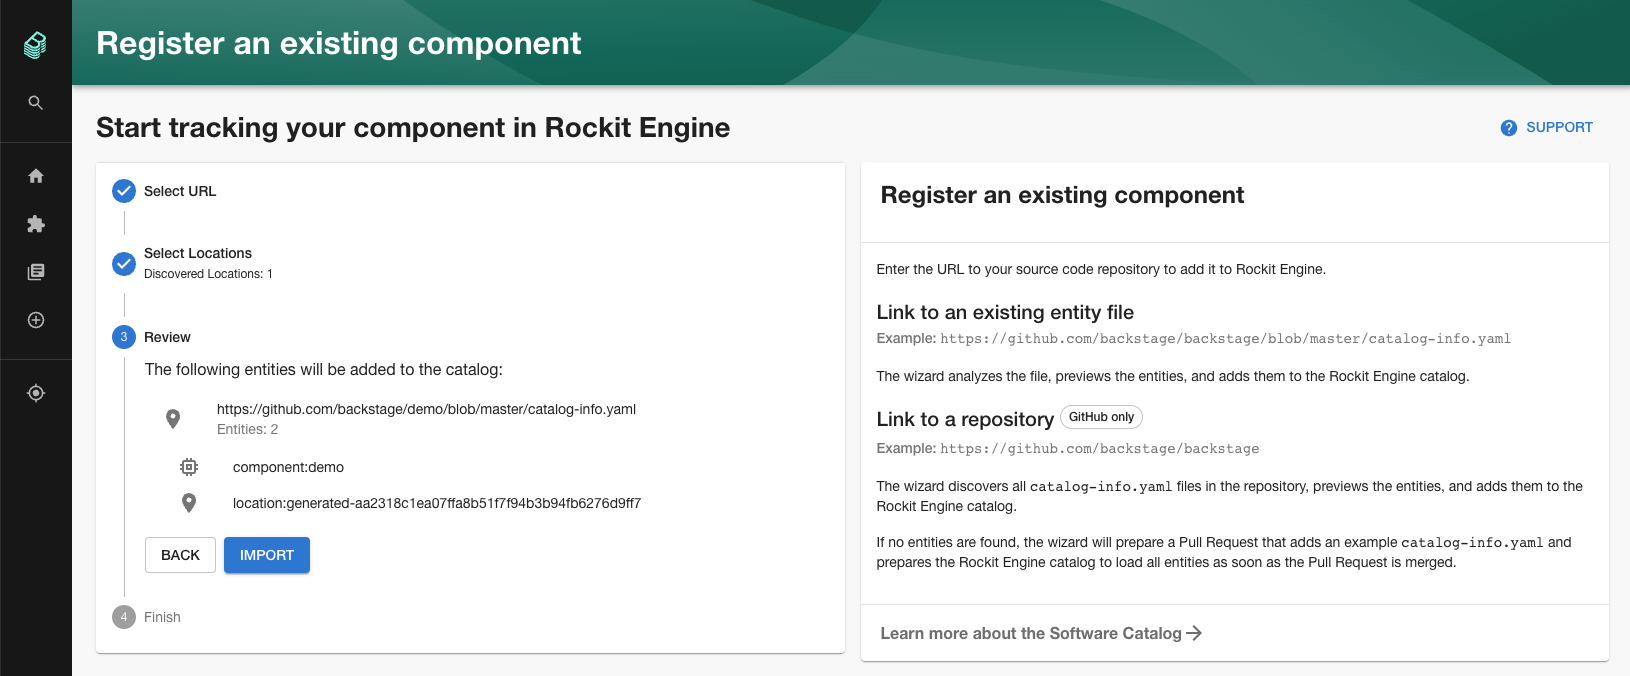Screen dimensions: 1630x676
Task: Click the location pin beside the GitHub URL
Action: point(173,419)
